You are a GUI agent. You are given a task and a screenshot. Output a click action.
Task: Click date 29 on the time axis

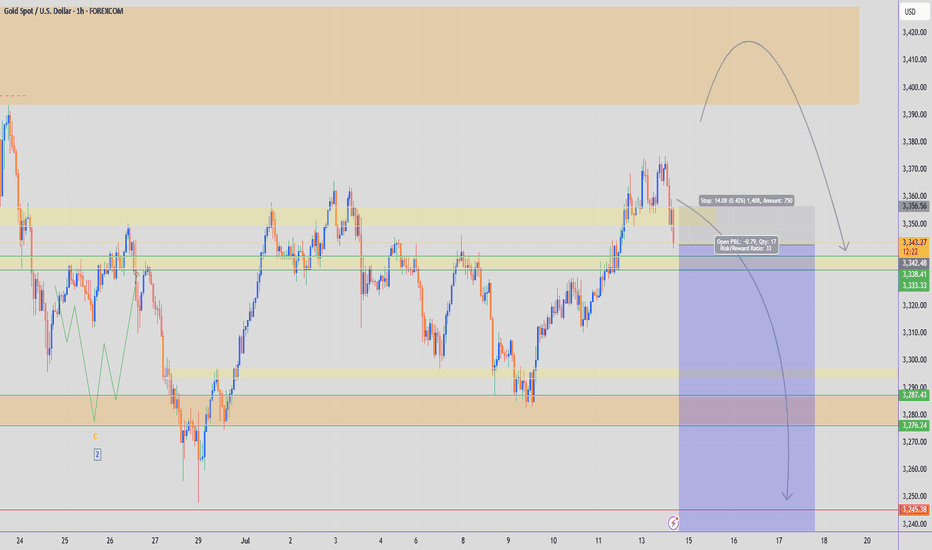[198, 540]
